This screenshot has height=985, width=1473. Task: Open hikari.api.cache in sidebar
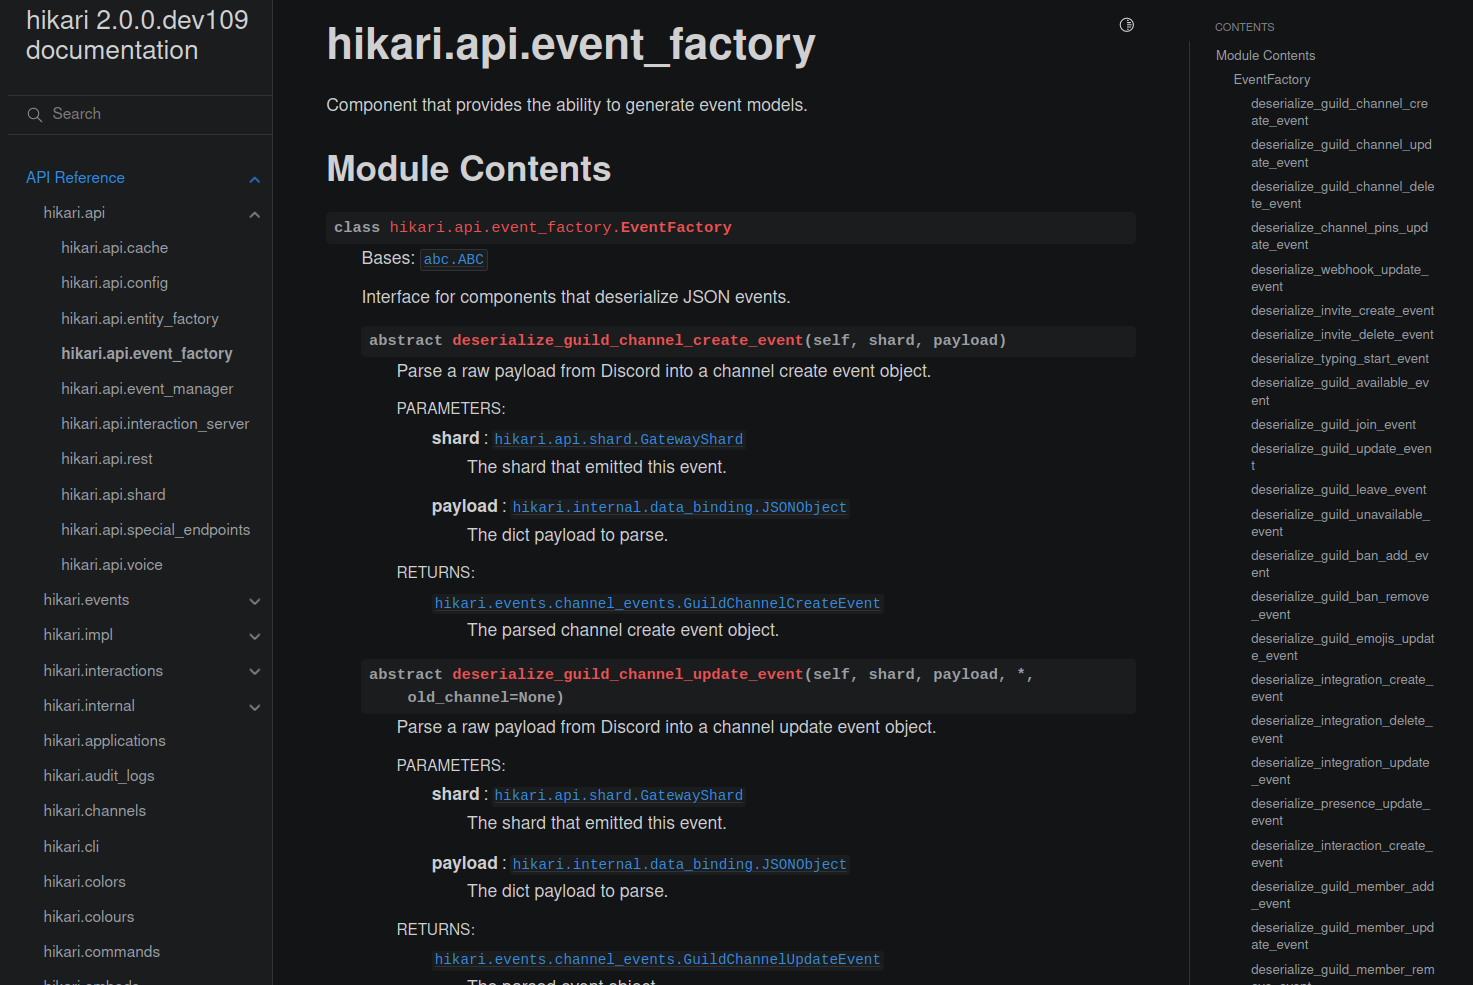(114, 248)
